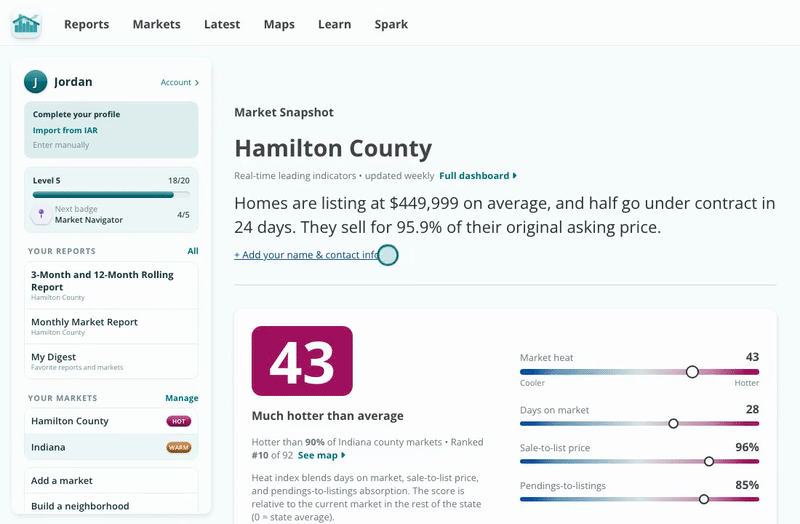Open the Markets menu
Image resolution: width=800 pixels, height=524 pixels.
coord(157,24)
